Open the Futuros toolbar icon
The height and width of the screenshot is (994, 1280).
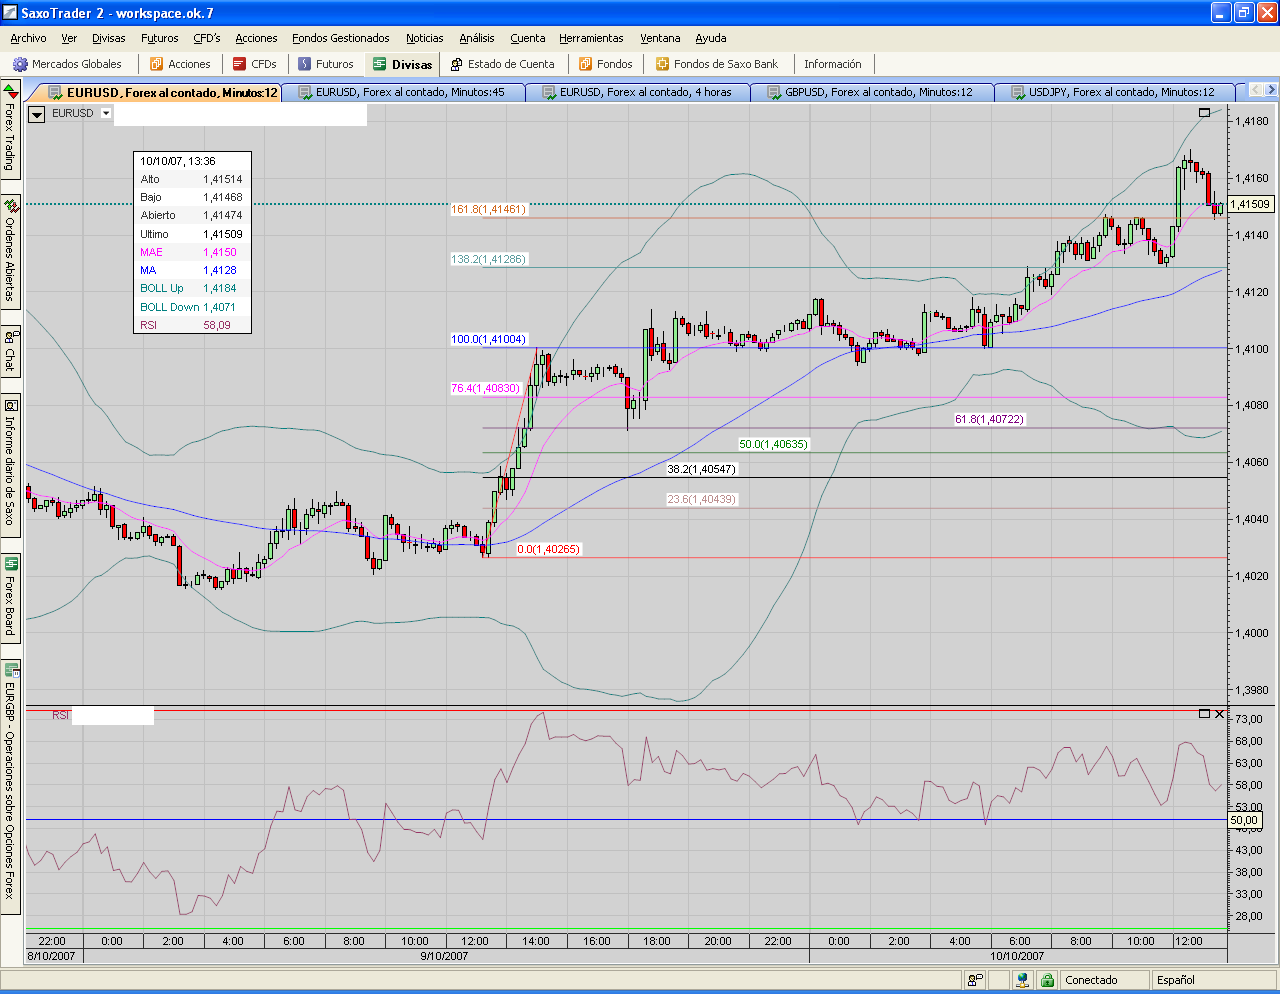(x=305, y=64)
